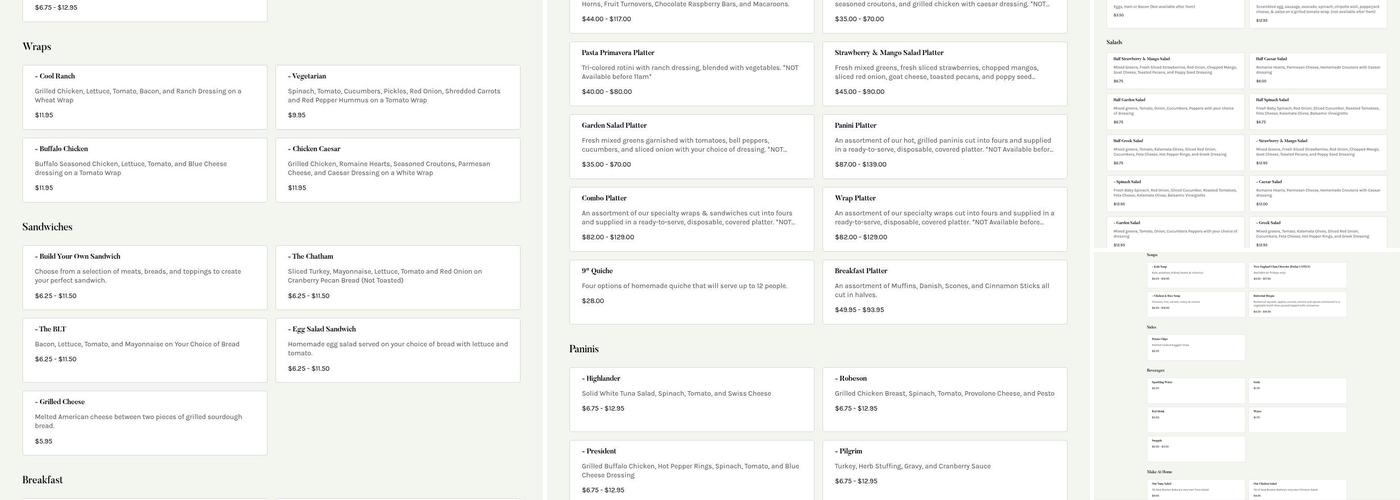Image resolution: width=1400 pixels, height=500 pixels.
Task: Click the $49.95 - $93.95 Breakfast Platter price
Action: click(860, 310)
